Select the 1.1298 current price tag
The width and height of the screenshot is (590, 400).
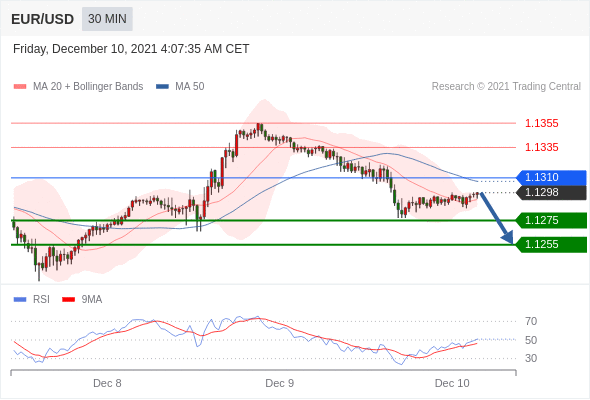551,192
